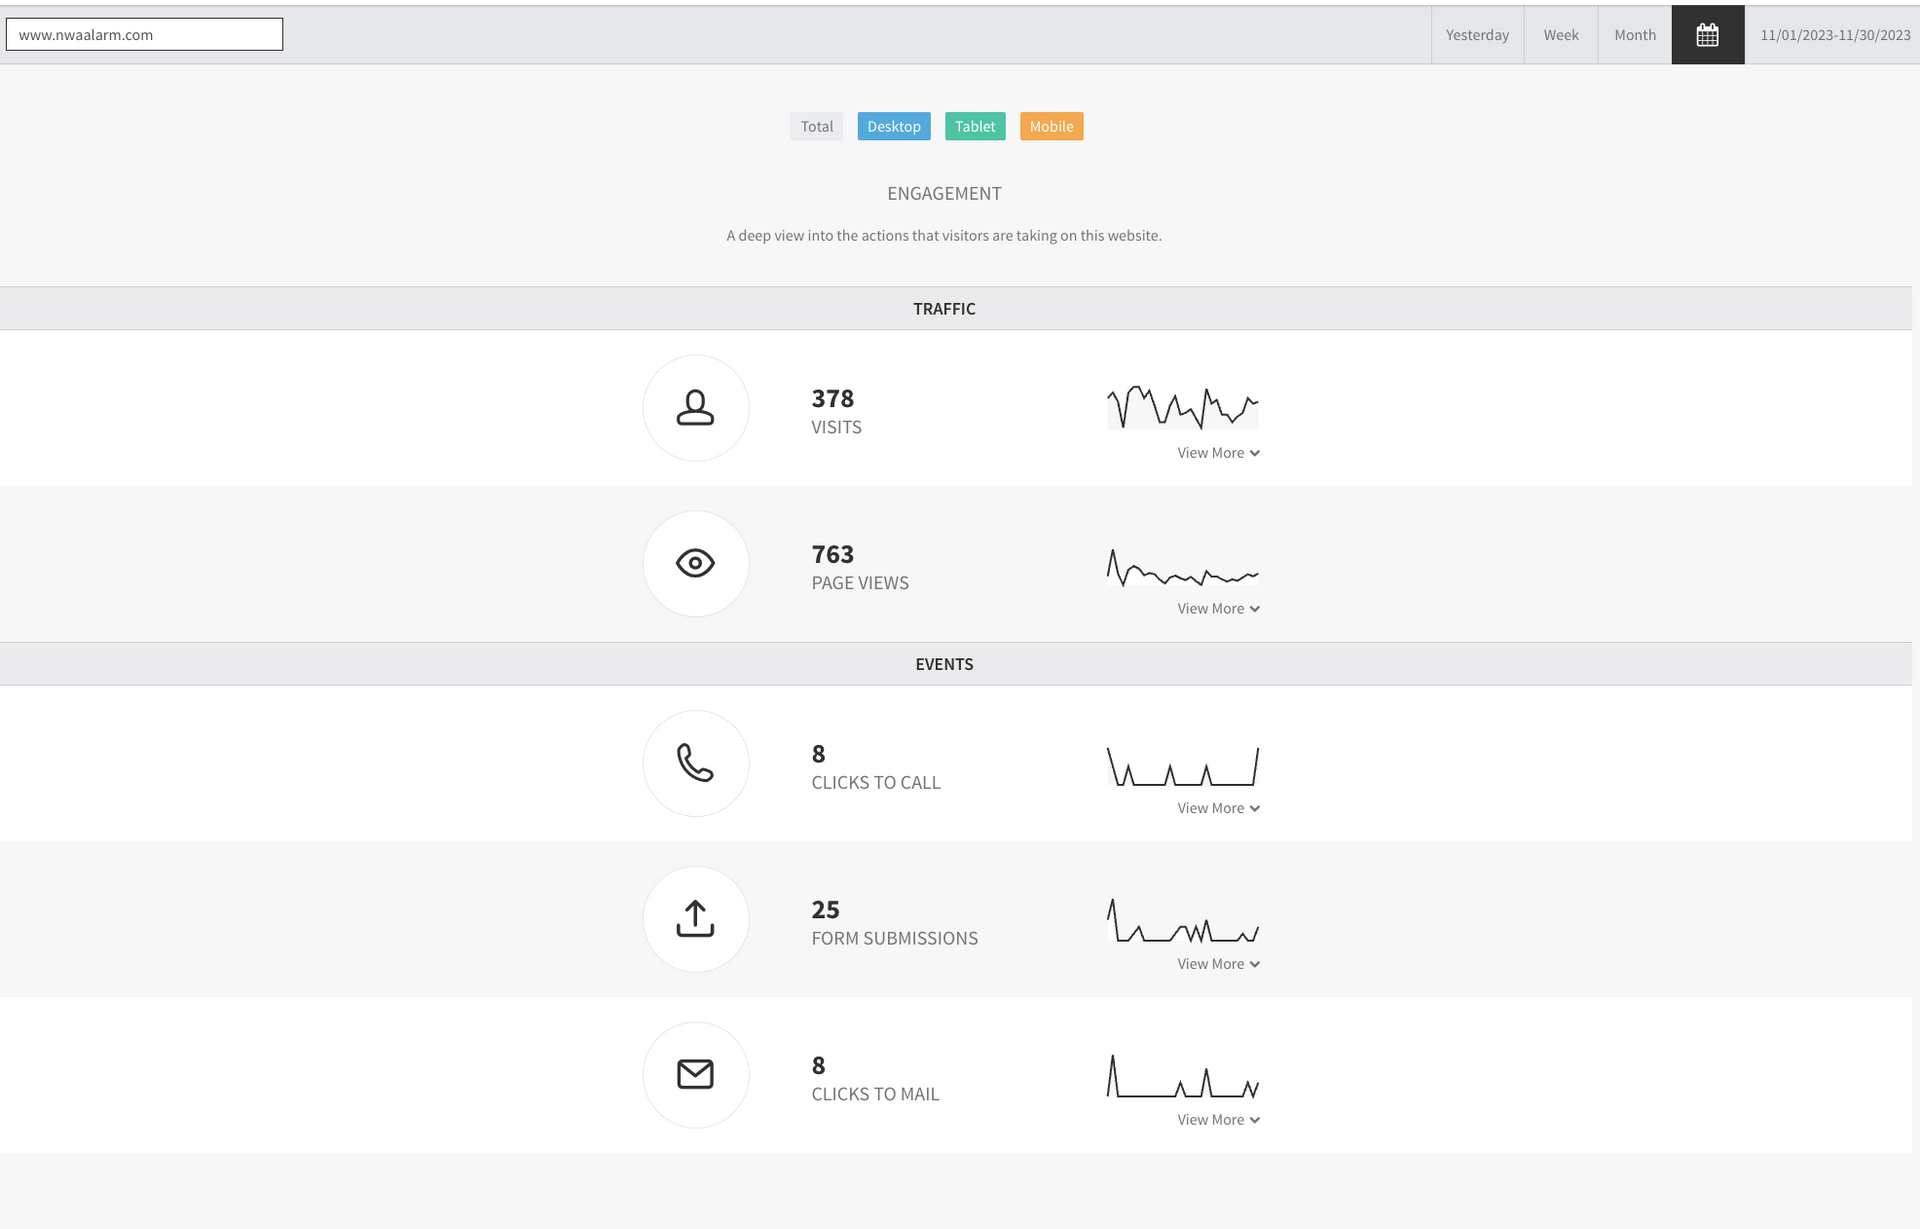Toggle the Desktop device filter
This screenshot has width=1920, height=1229.
click(893, 126)
